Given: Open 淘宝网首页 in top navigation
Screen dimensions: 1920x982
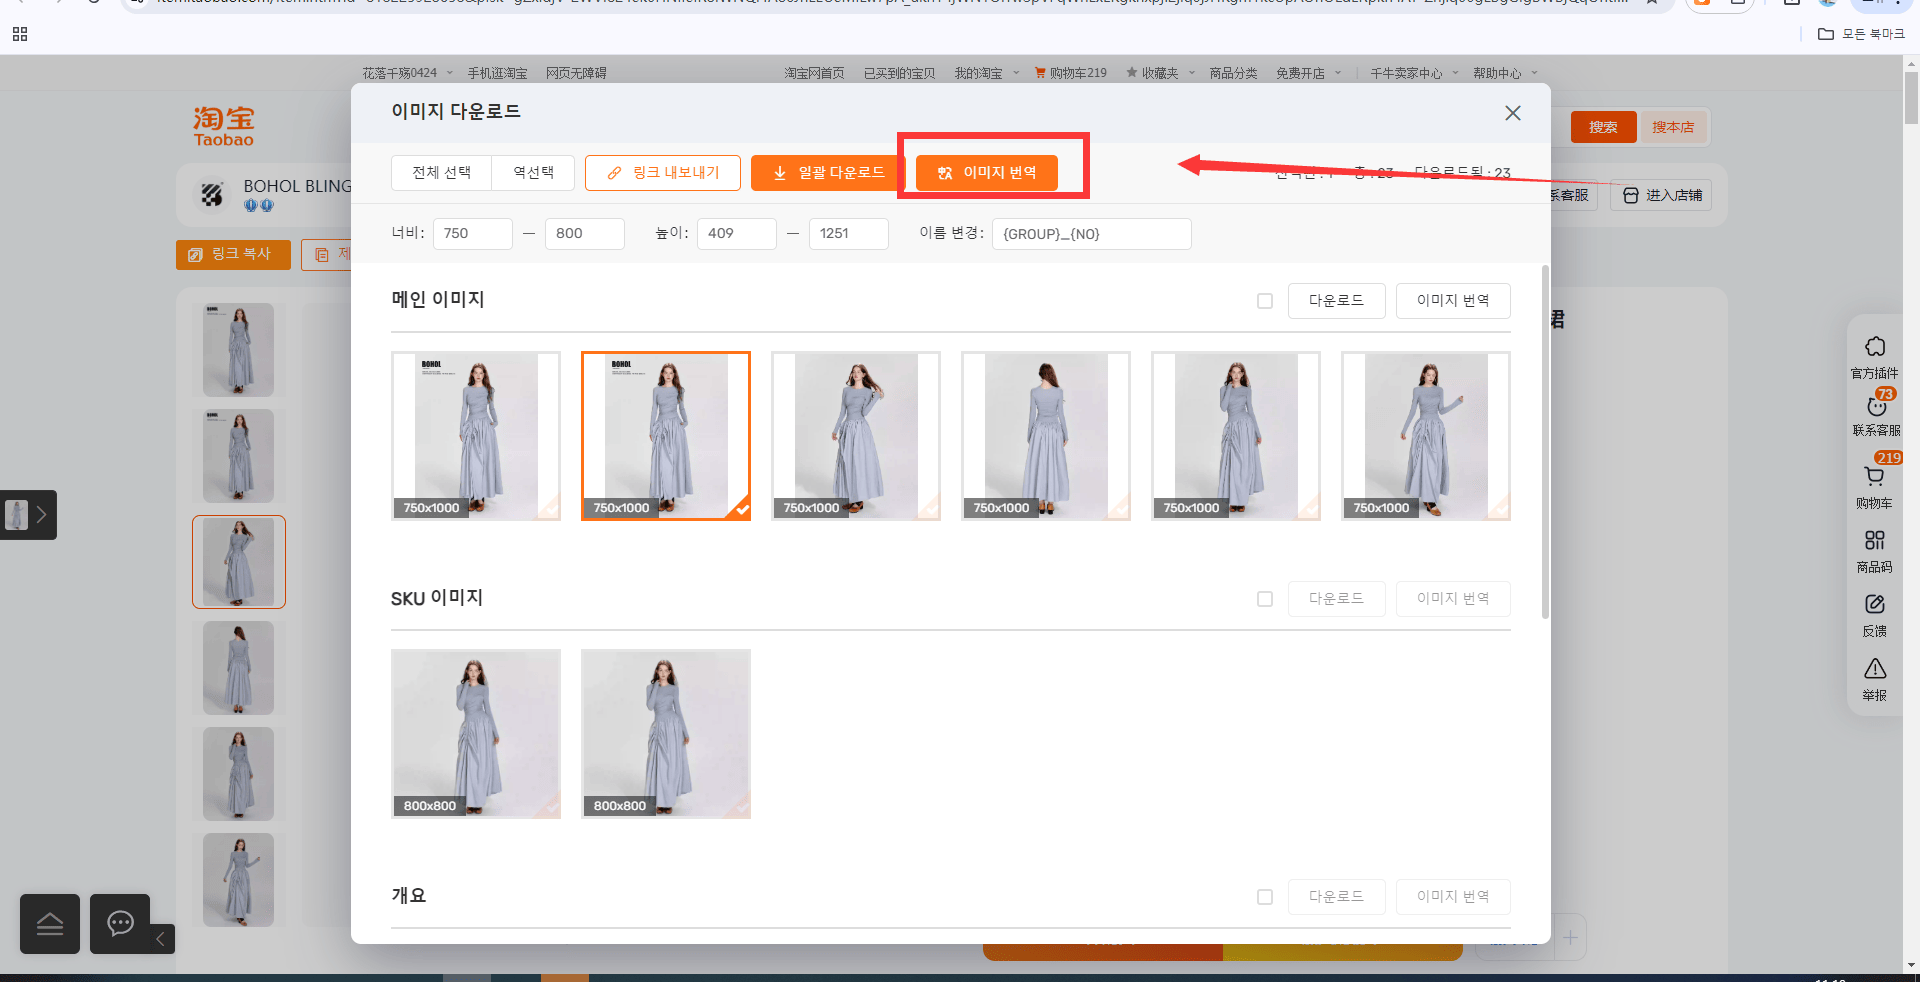Looking at the screenshot, I should click(814, 73).
